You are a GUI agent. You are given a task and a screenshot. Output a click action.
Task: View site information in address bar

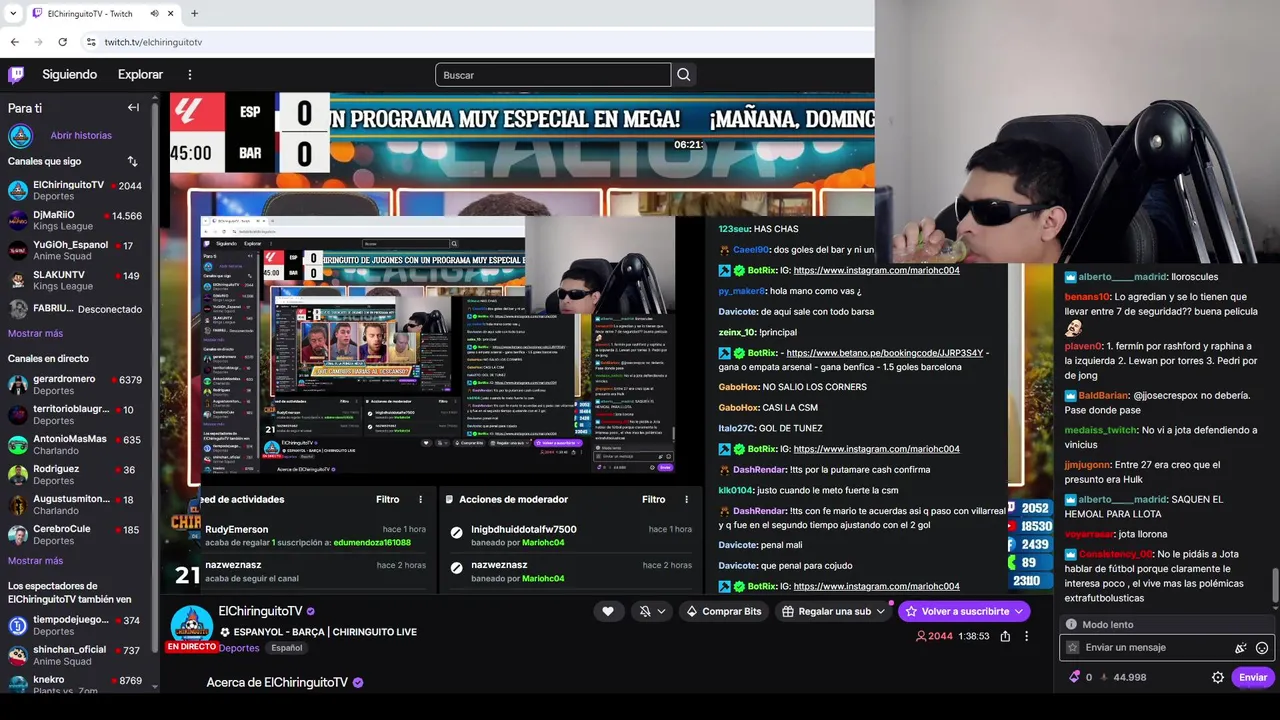91,42
